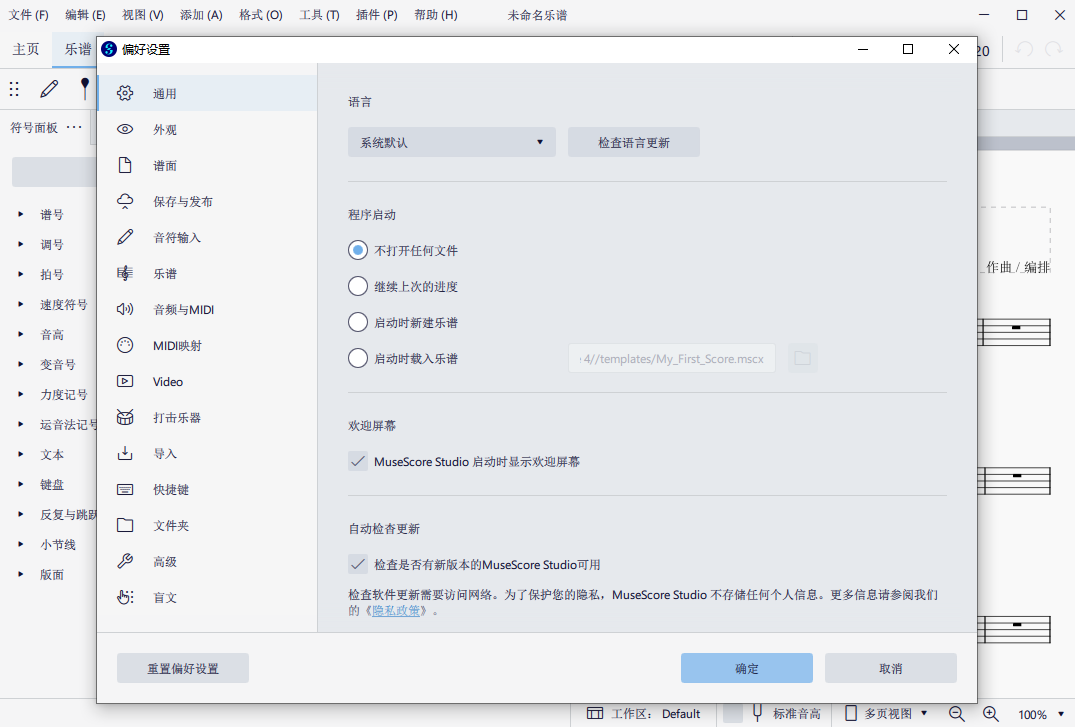
Task: Open the 导入 import icon
Action: (125, 453)
